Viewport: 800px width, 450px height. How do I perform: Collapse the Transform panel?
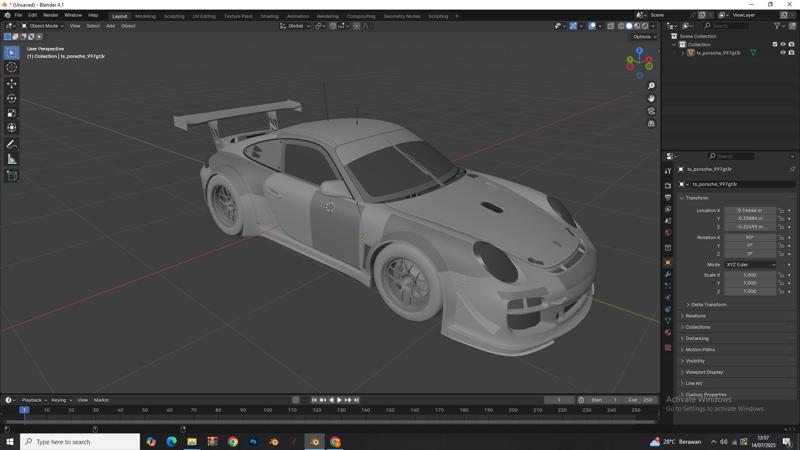[x=695, y=198]
